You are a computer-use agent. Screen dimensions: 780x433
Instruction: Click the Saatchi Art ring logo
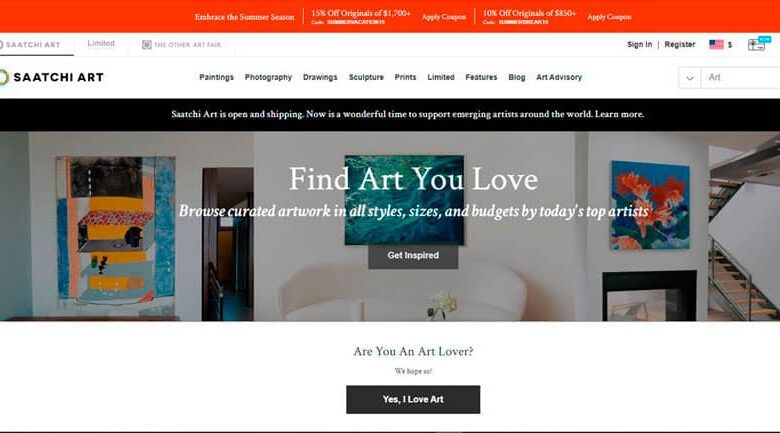[x=4, y=77]
